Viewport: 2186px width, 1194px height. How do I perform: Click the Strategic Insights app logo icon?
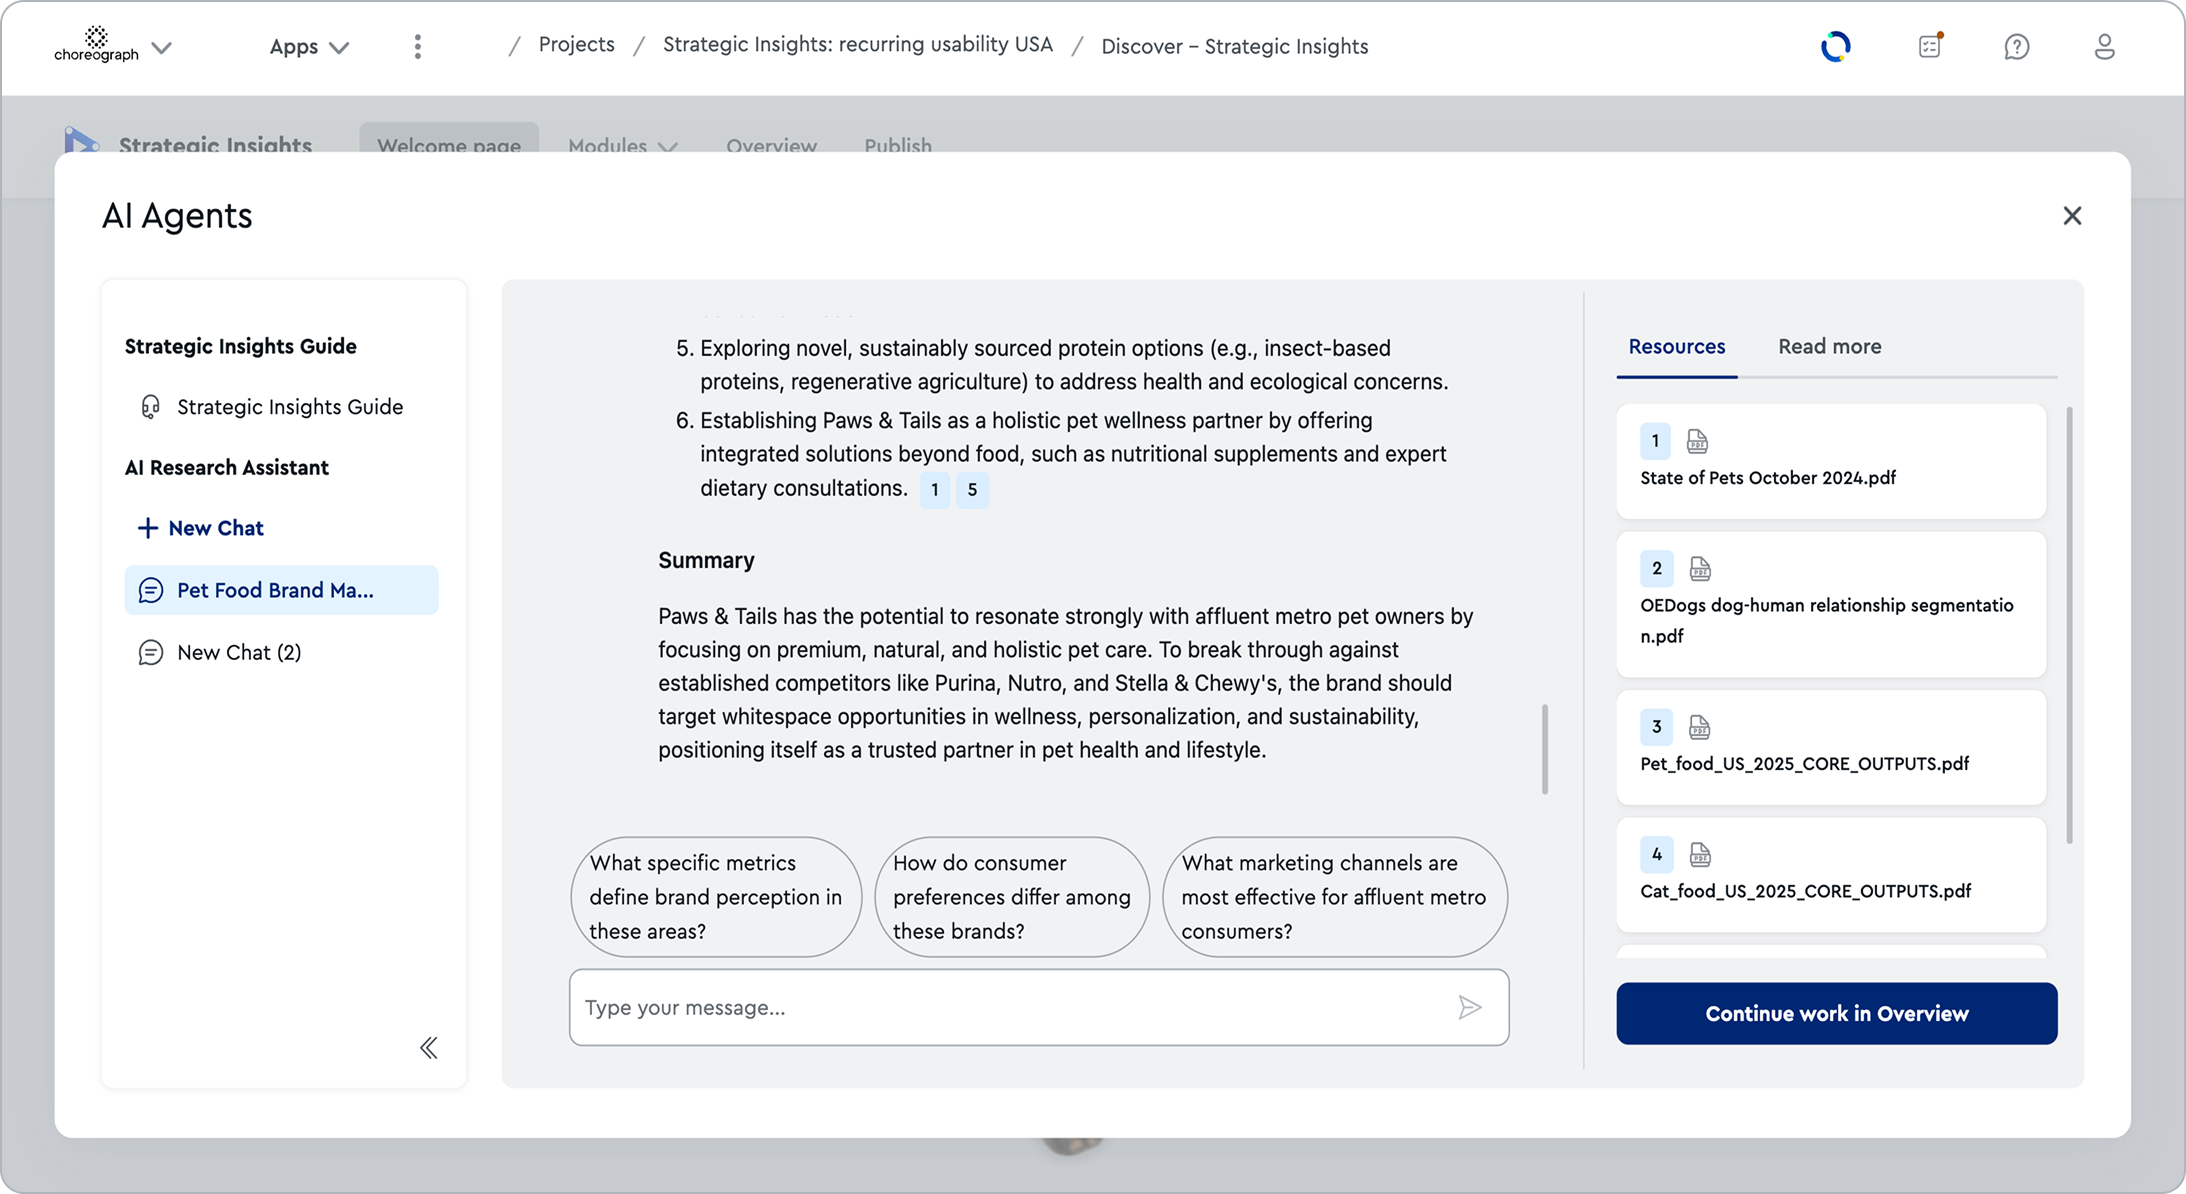click(81, 140)
